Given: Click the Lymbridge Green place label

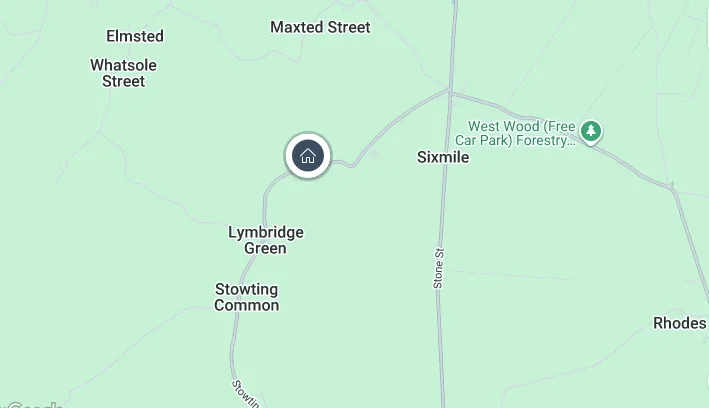Looking at the screenshot, I should 266,240.
